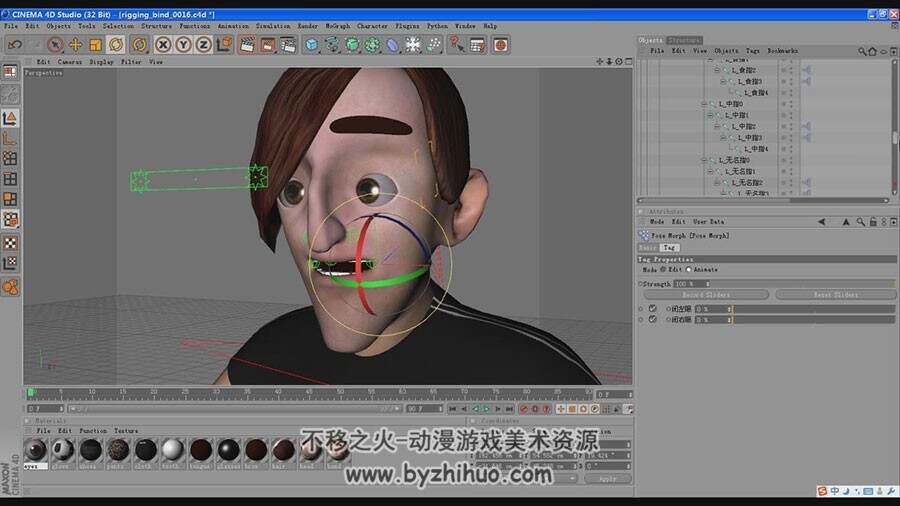The width and height of the screenshot is (900, 506).
Task: Toggle the attributes lock icon
Action: point(873,221)
